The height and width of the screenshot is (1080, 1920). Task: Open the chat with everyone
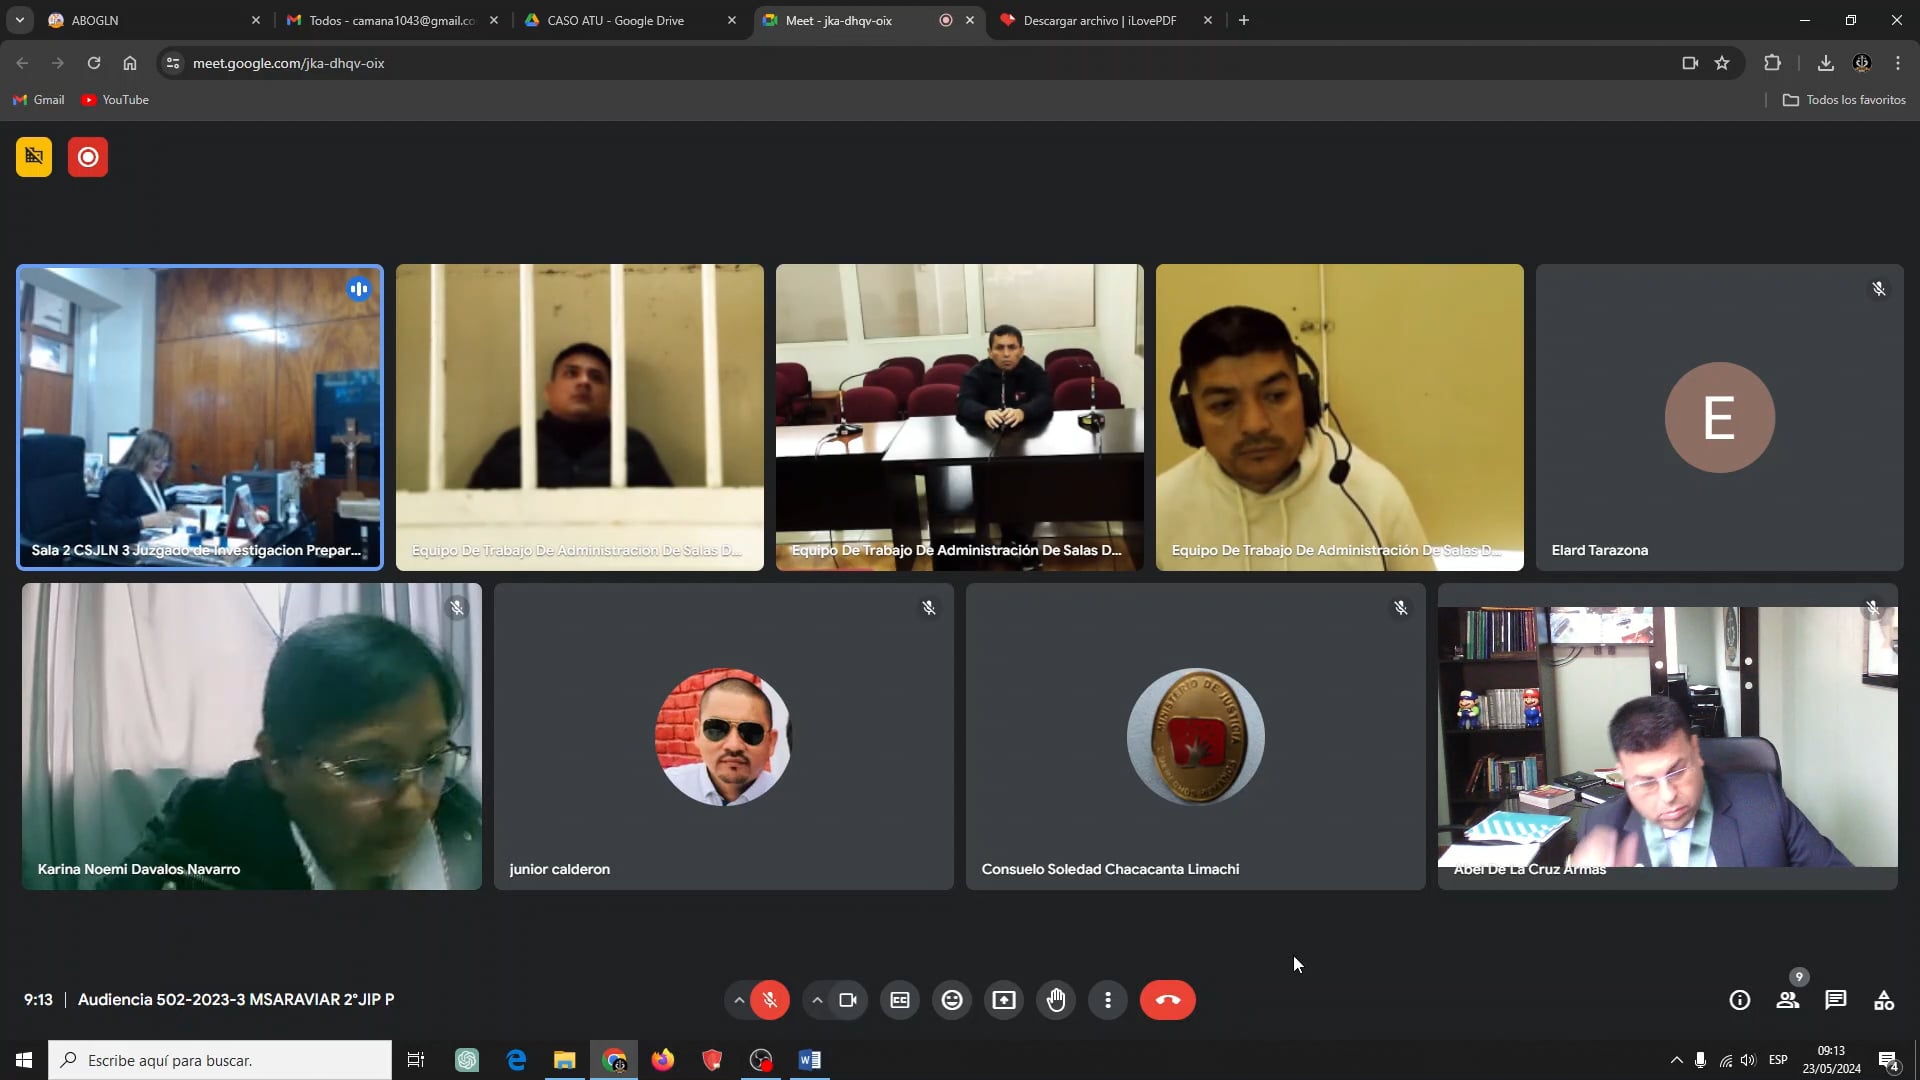1836,1000
